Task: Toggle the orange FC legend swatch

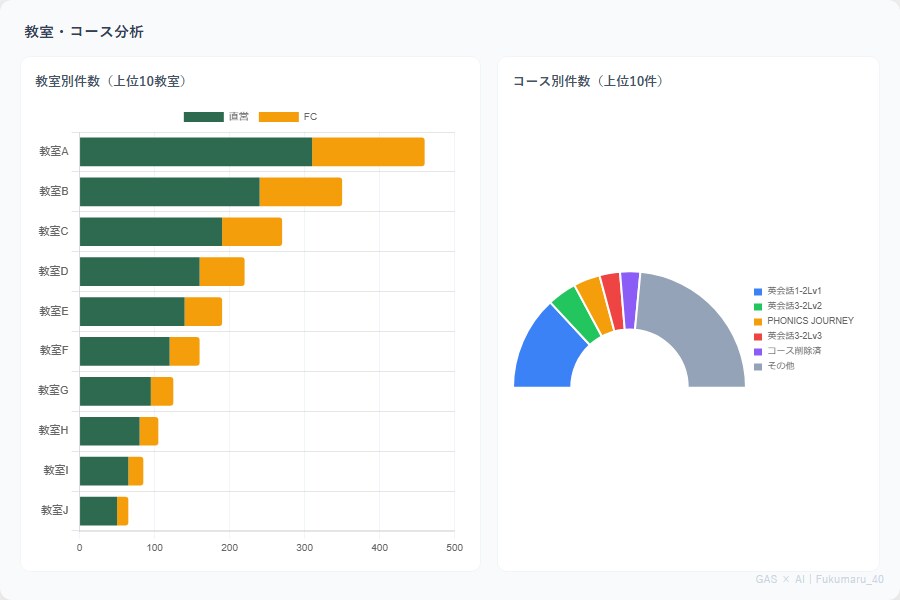Action: [279, 117]
